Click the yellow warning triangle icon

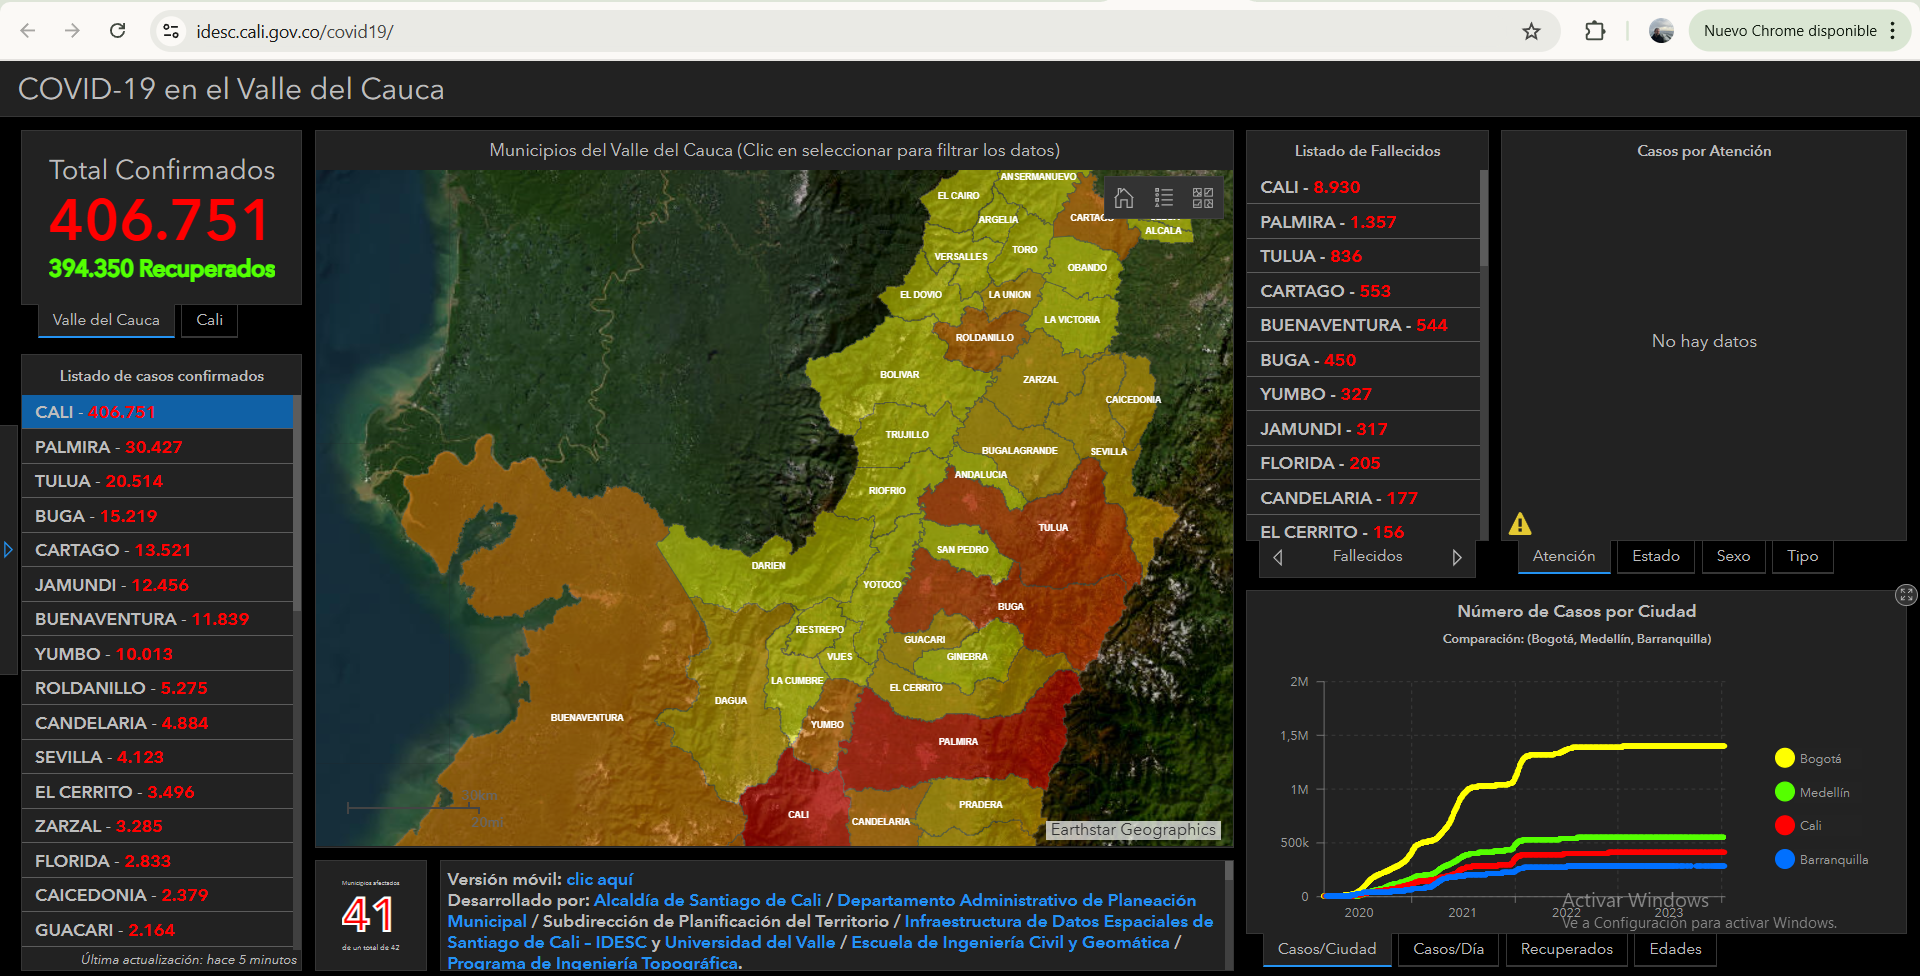[1520, 524]
